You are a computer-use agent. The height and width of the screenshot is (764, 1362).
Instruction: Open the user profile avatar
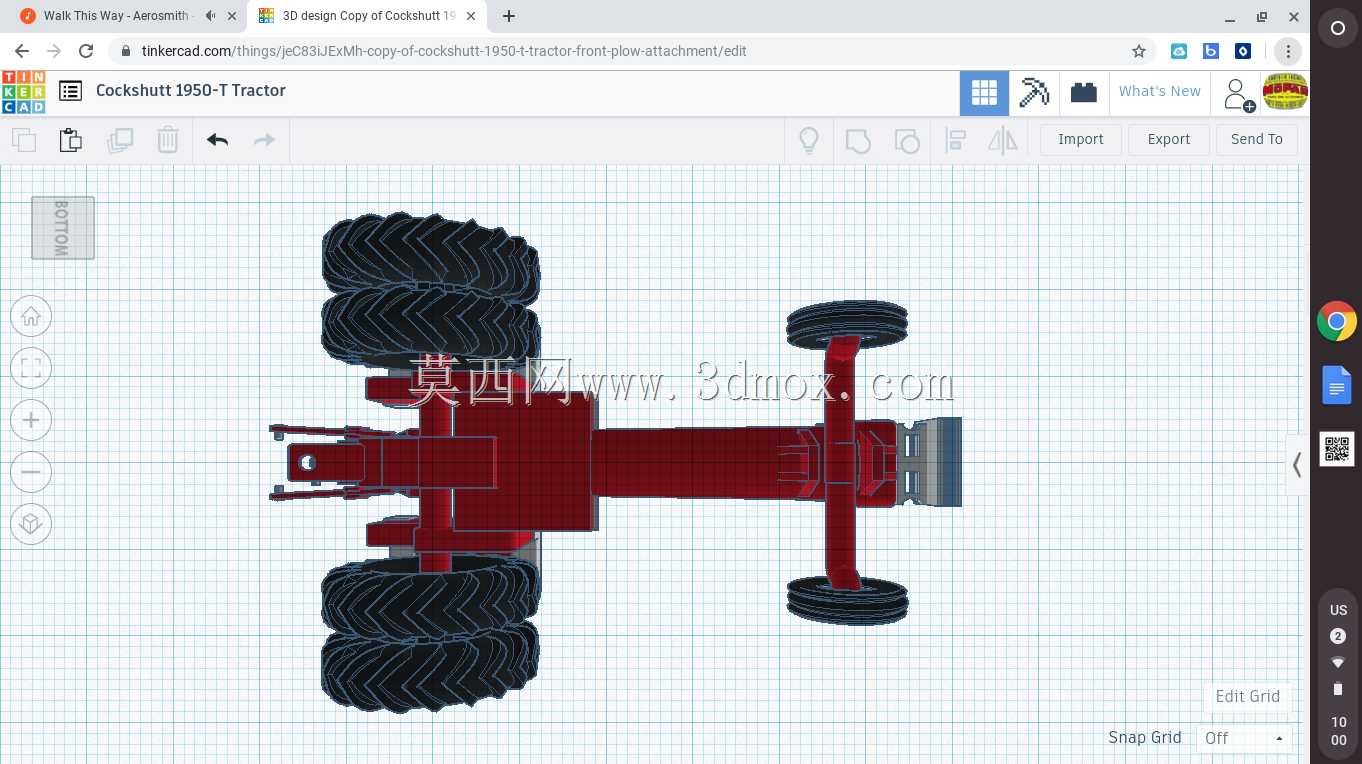tap(1285, 92)
